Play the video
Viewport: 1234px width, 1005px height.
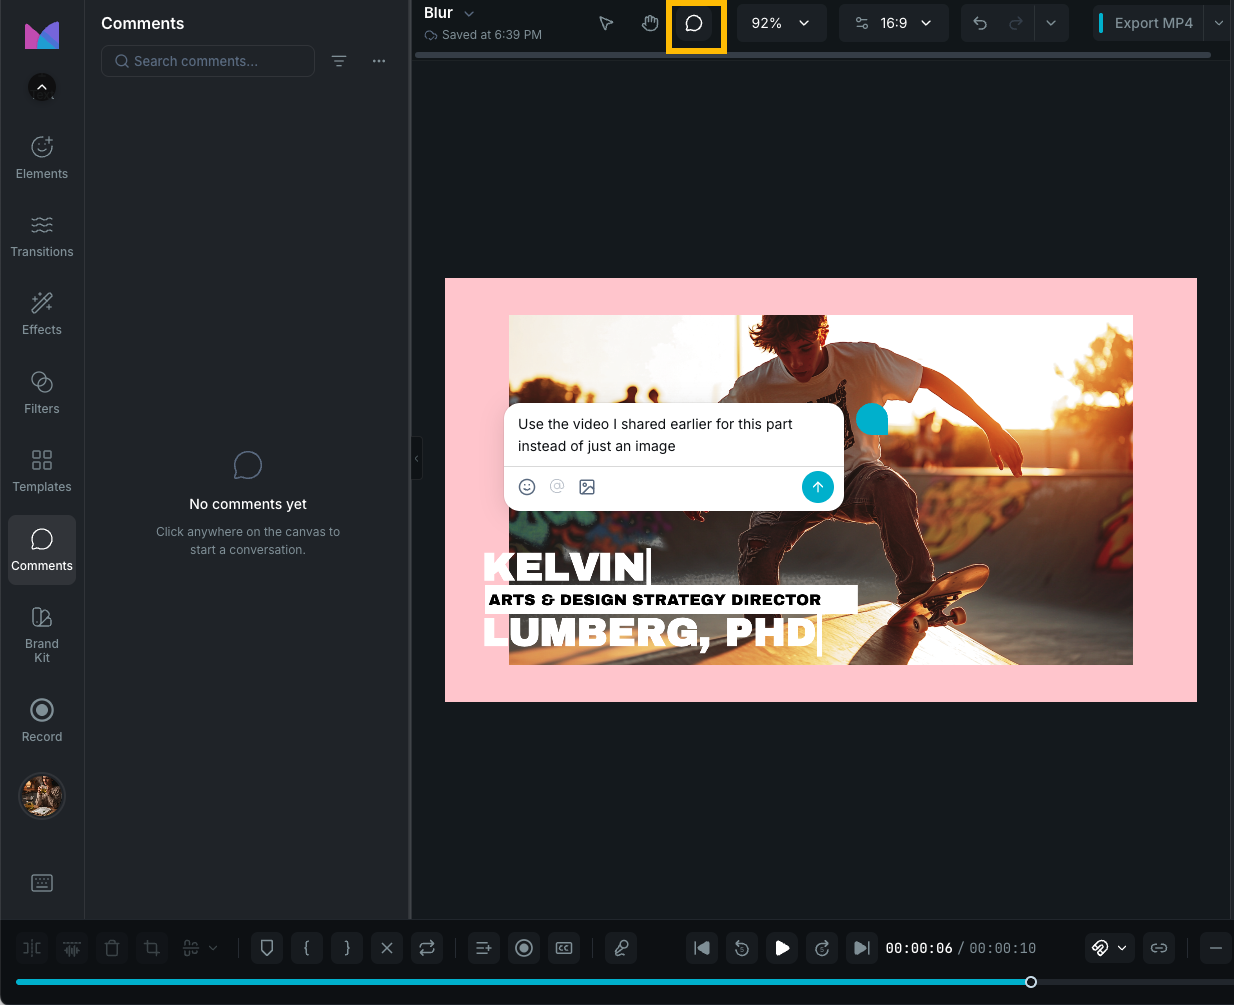(x=782, y=948)
